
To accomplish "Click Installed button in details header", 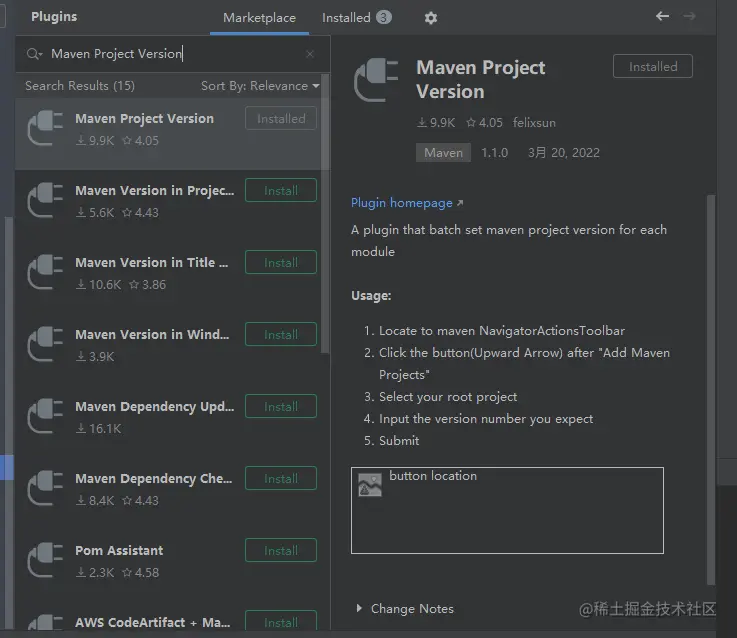I will [653, 66].
